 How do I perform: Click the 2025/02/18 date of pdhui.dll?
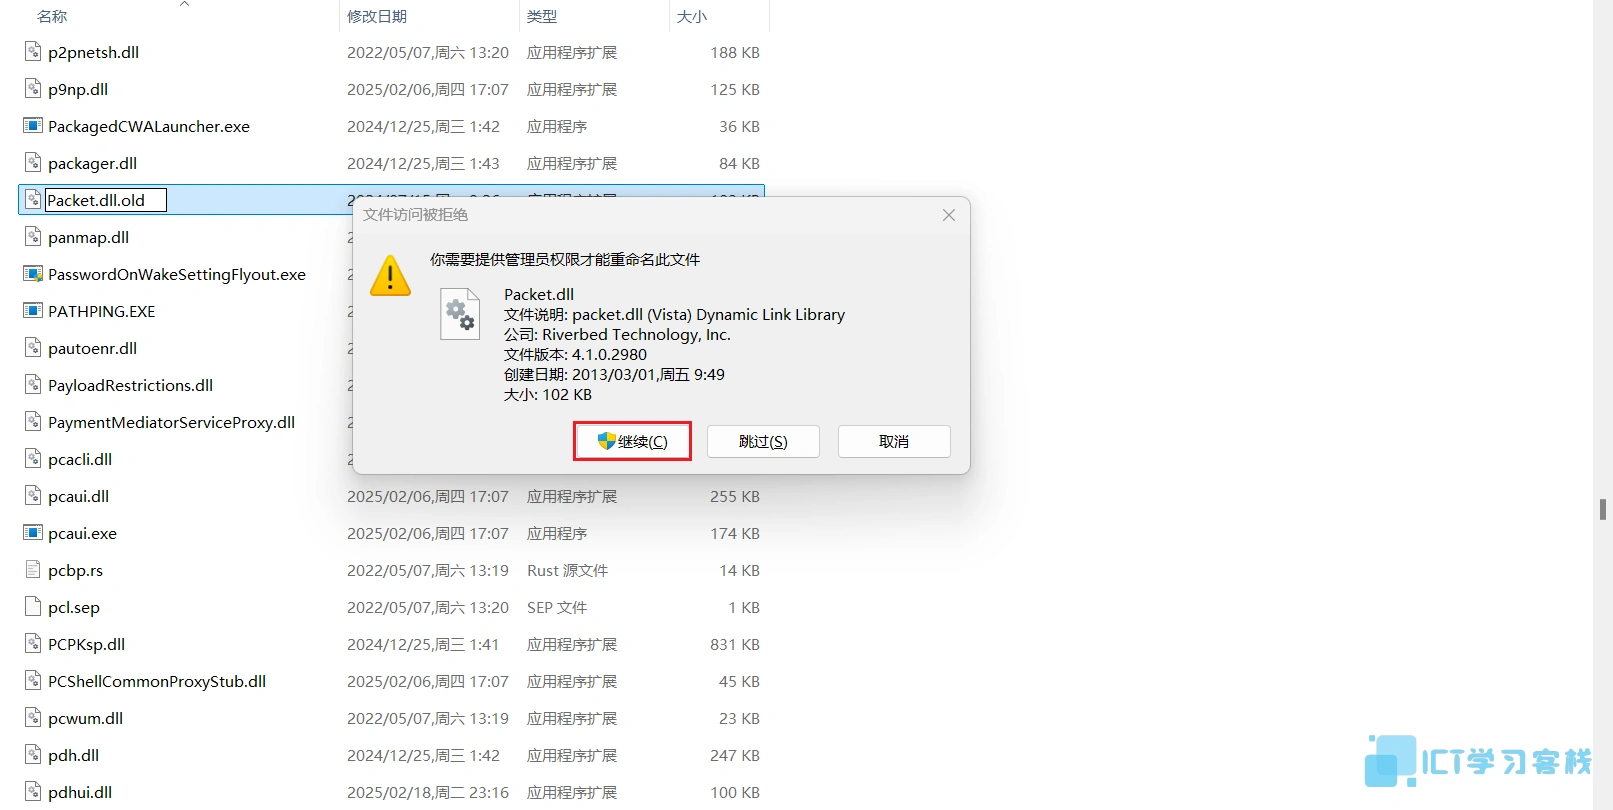coord(428,792)
